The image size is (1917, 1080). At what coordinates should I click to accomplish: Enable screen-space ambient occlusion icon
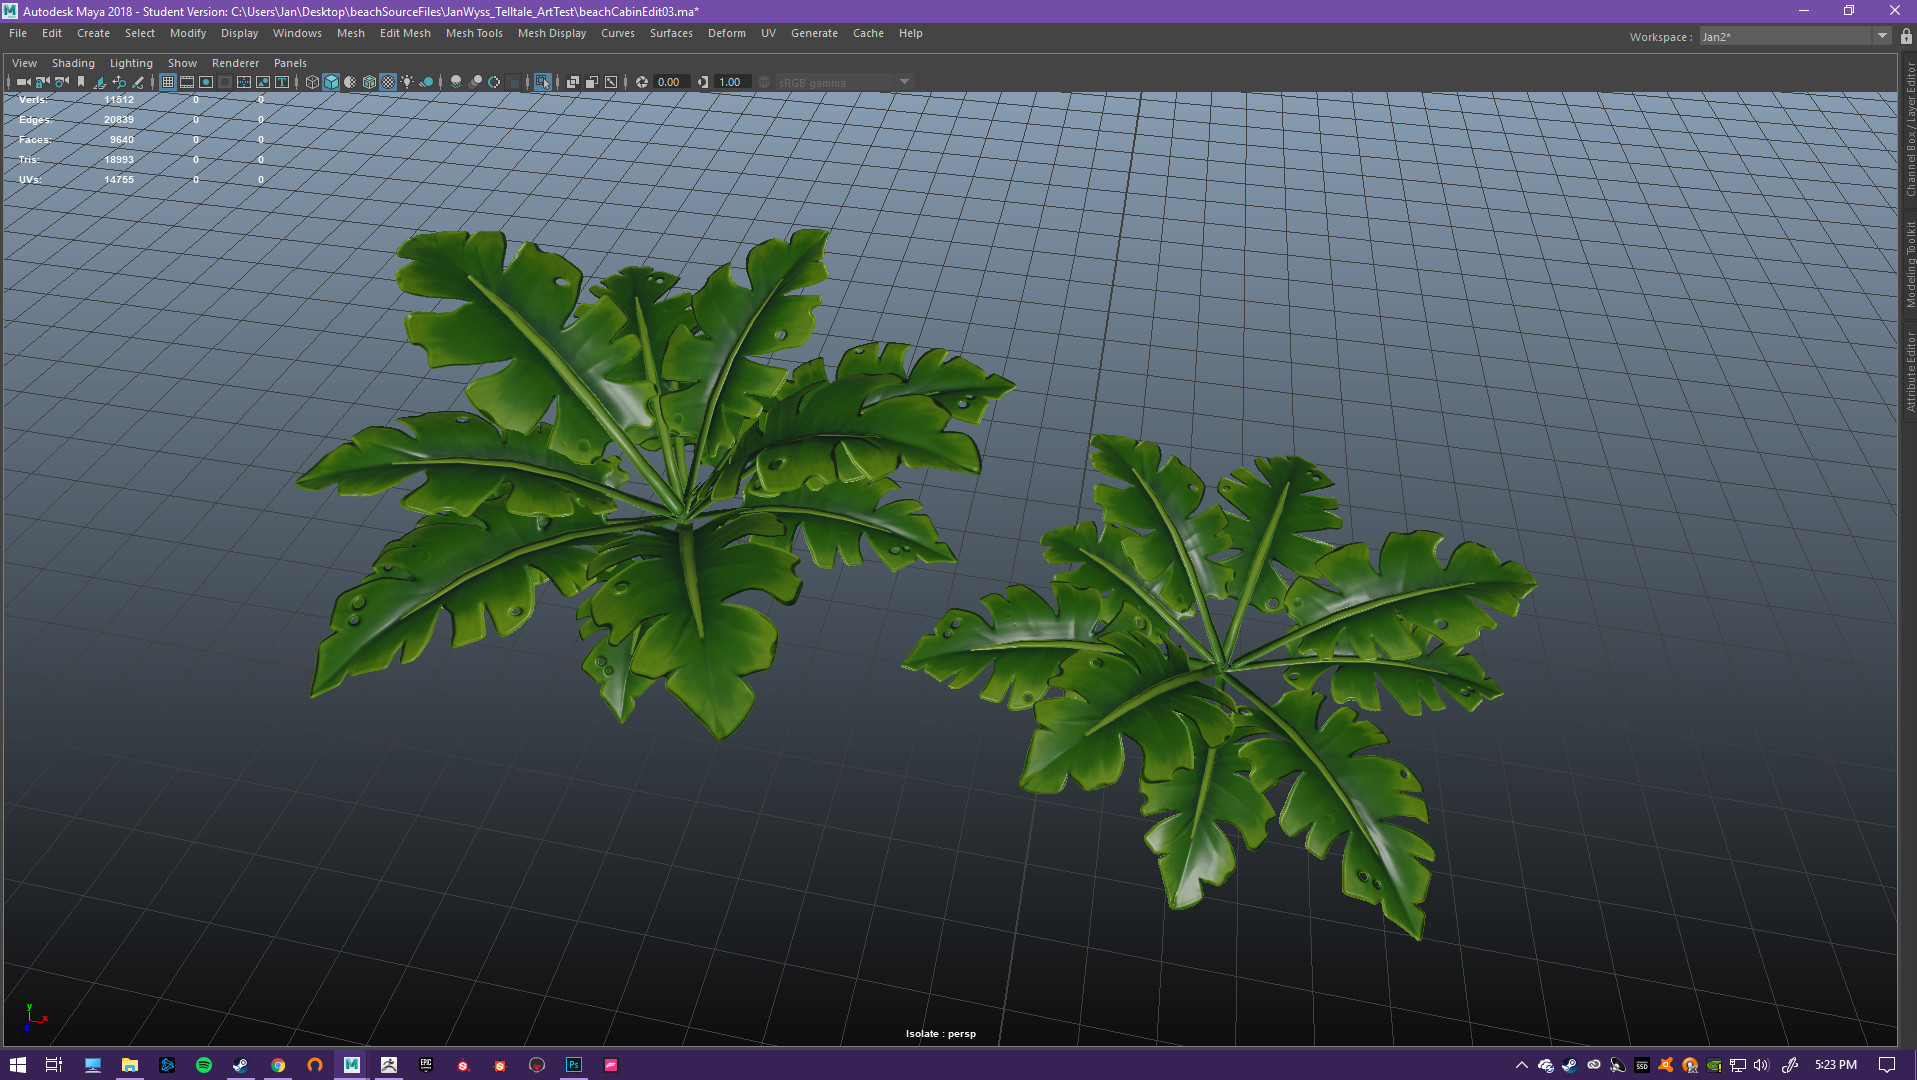click(455, 82)
